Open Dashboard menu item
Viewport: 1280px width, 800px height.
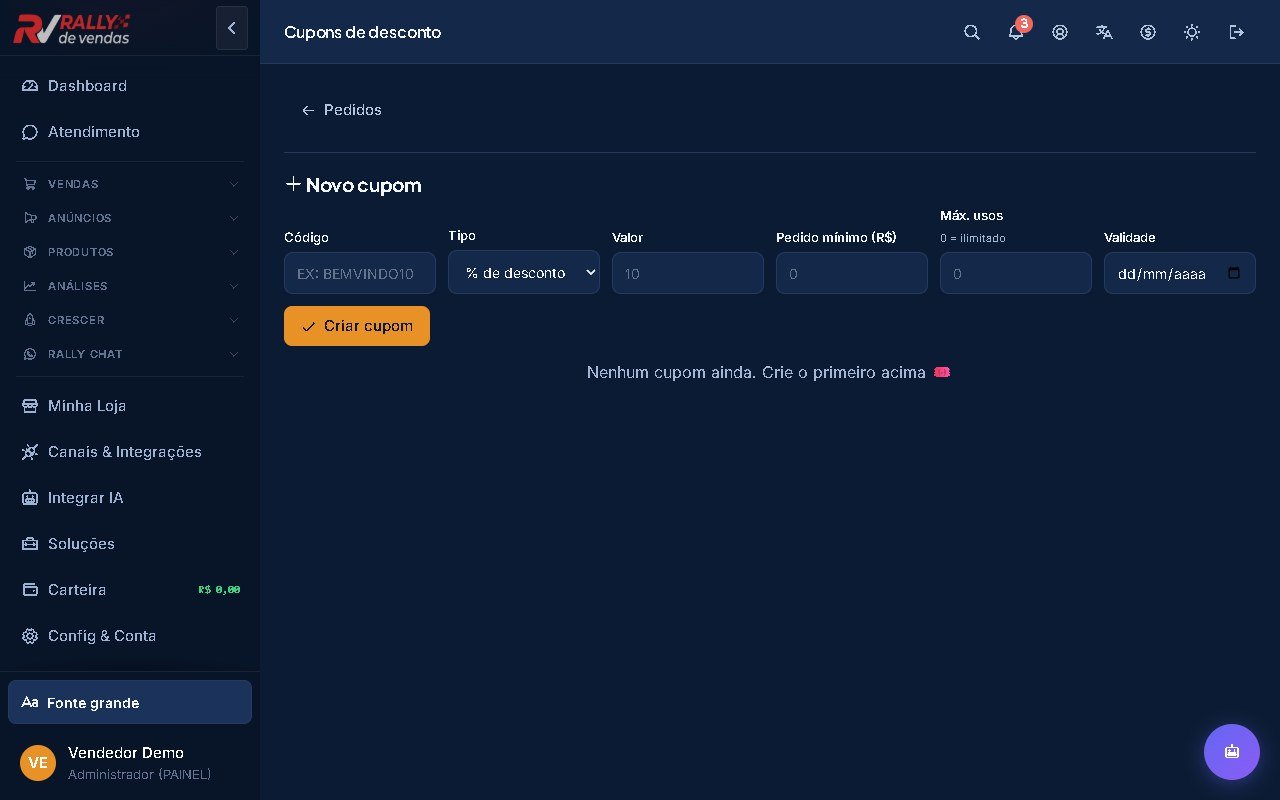tap(130, 86)
